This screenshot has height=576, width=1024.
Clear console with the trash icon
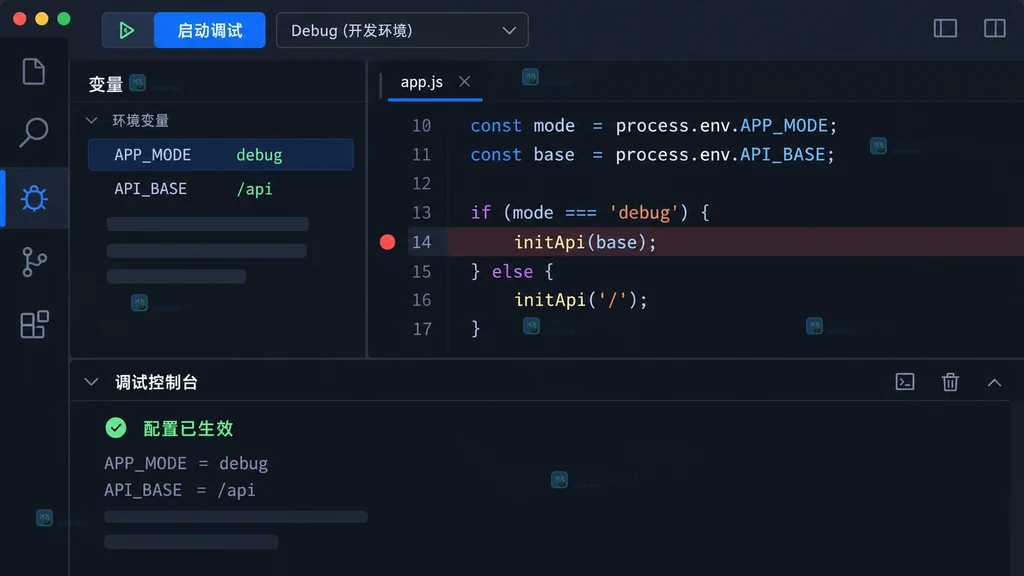point(950,382)
